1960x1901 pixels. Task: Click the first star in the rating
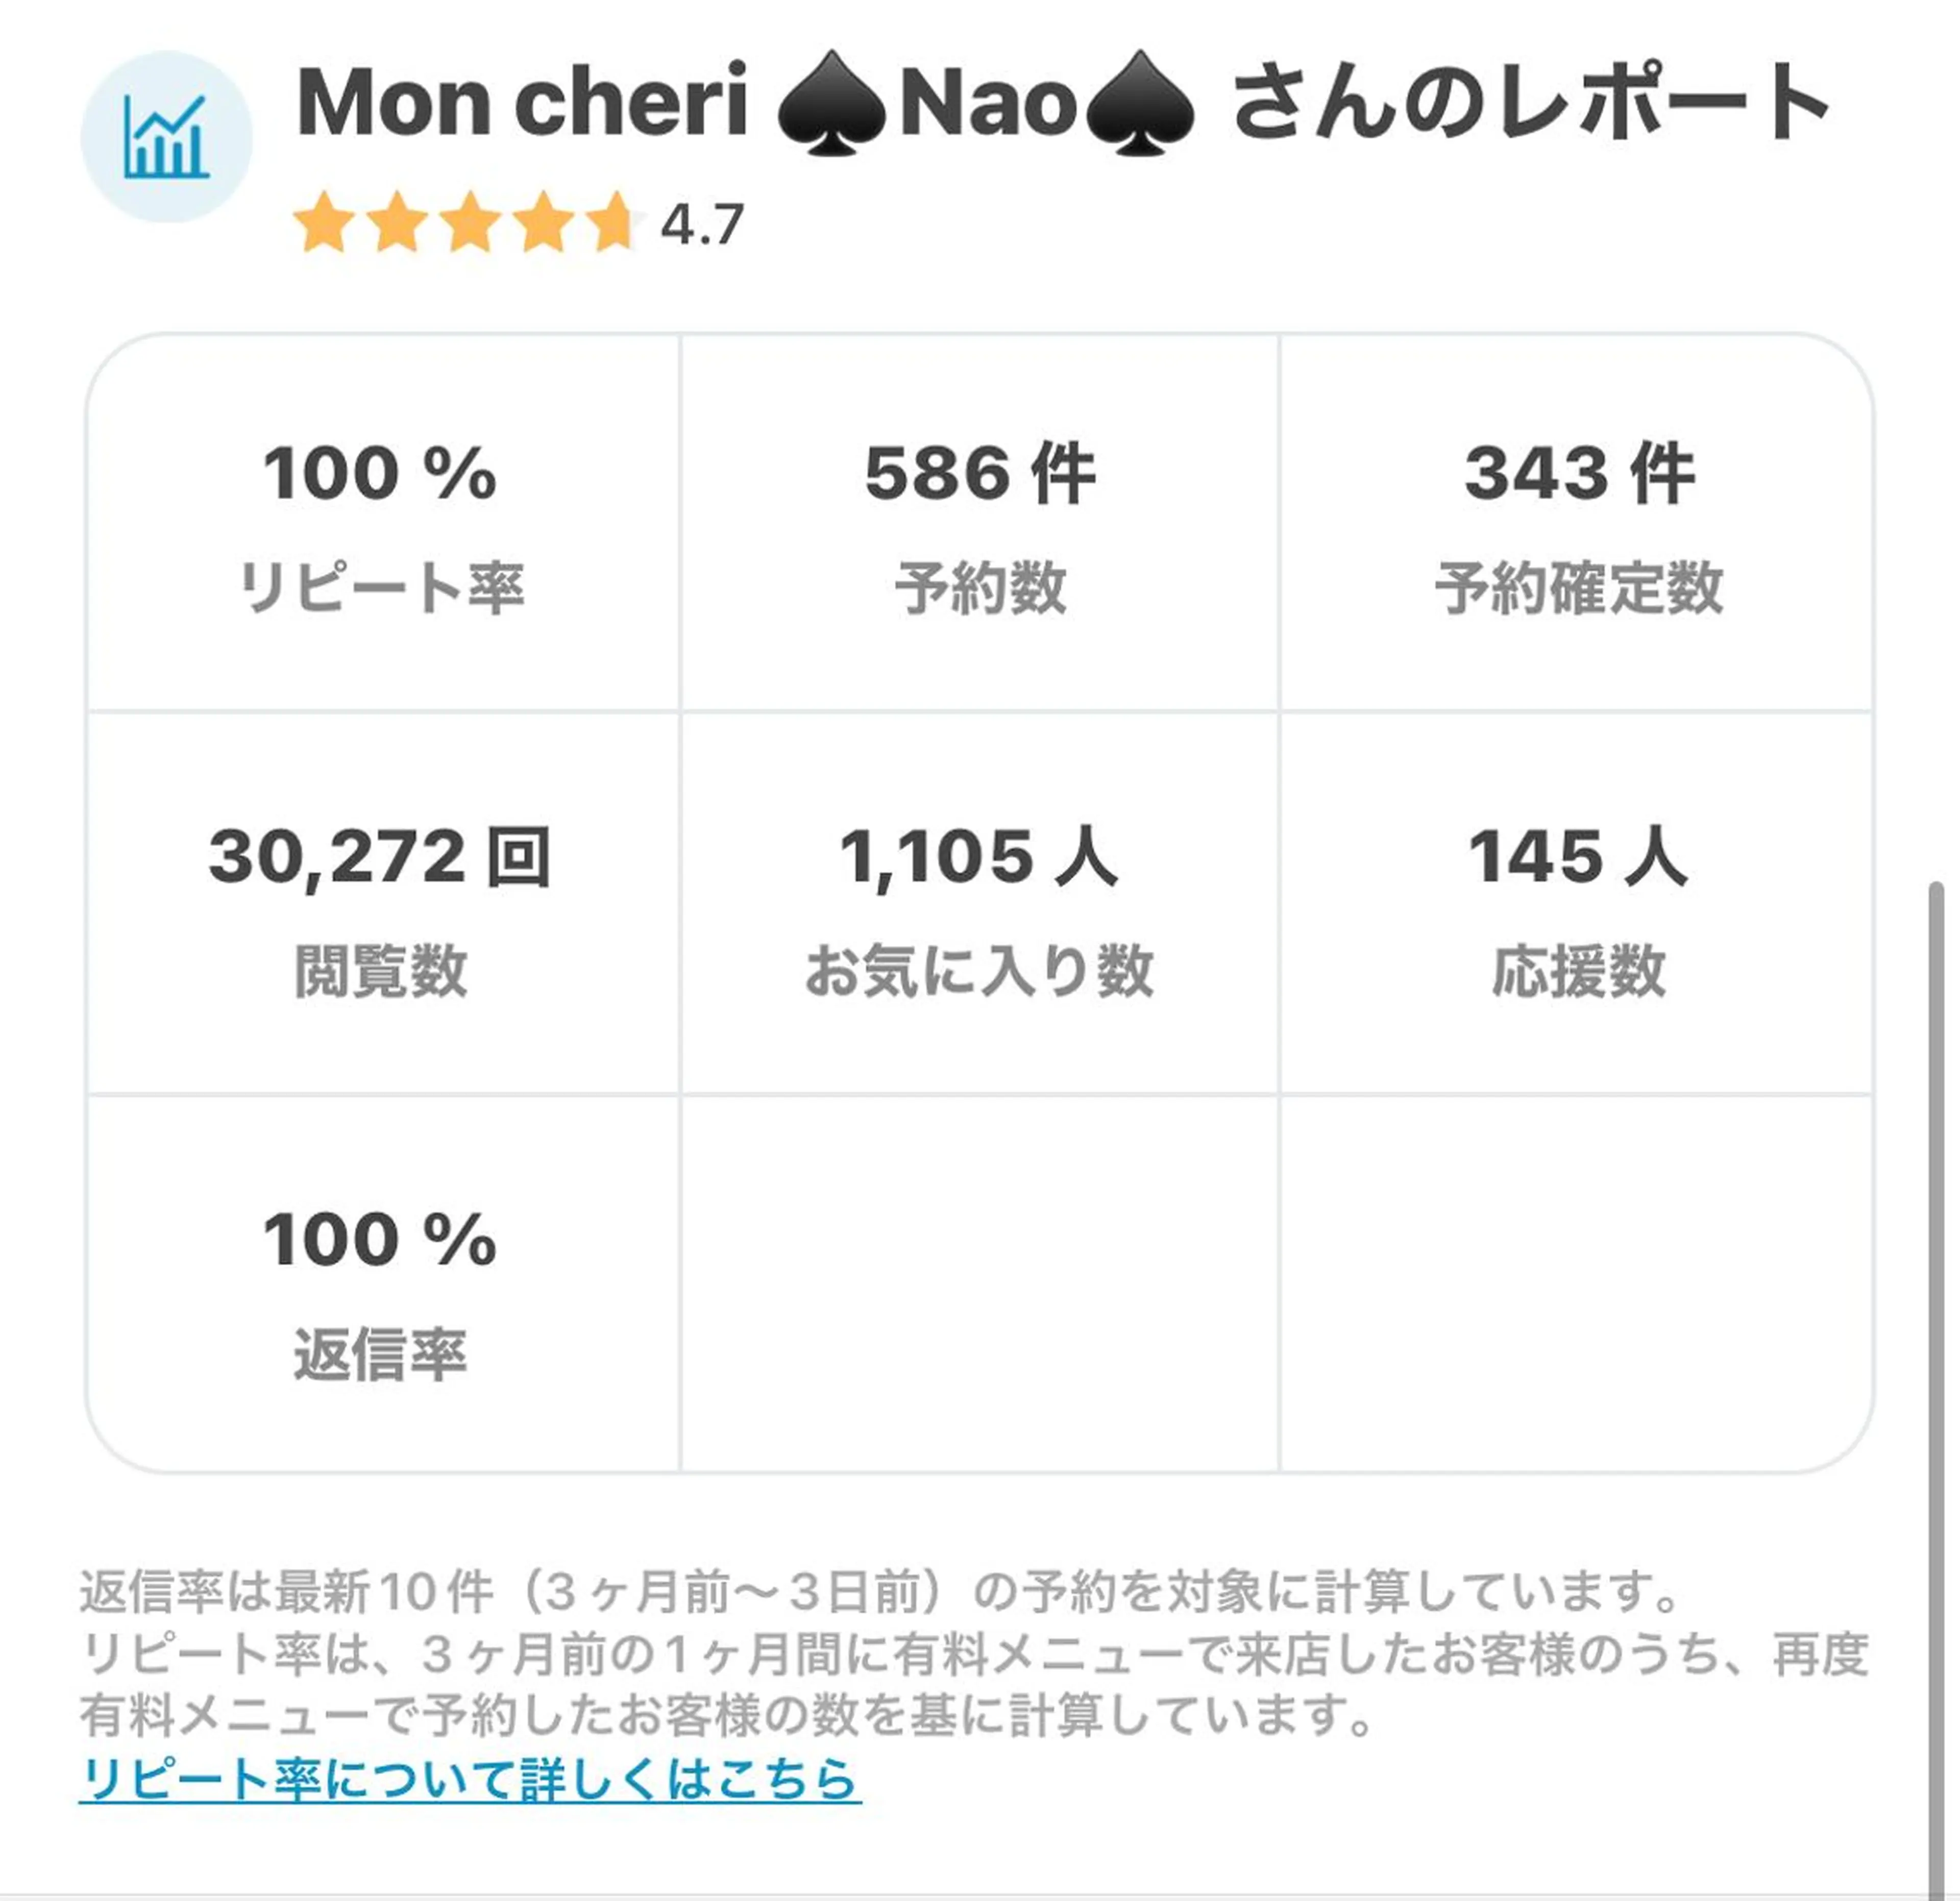point(324,222)
